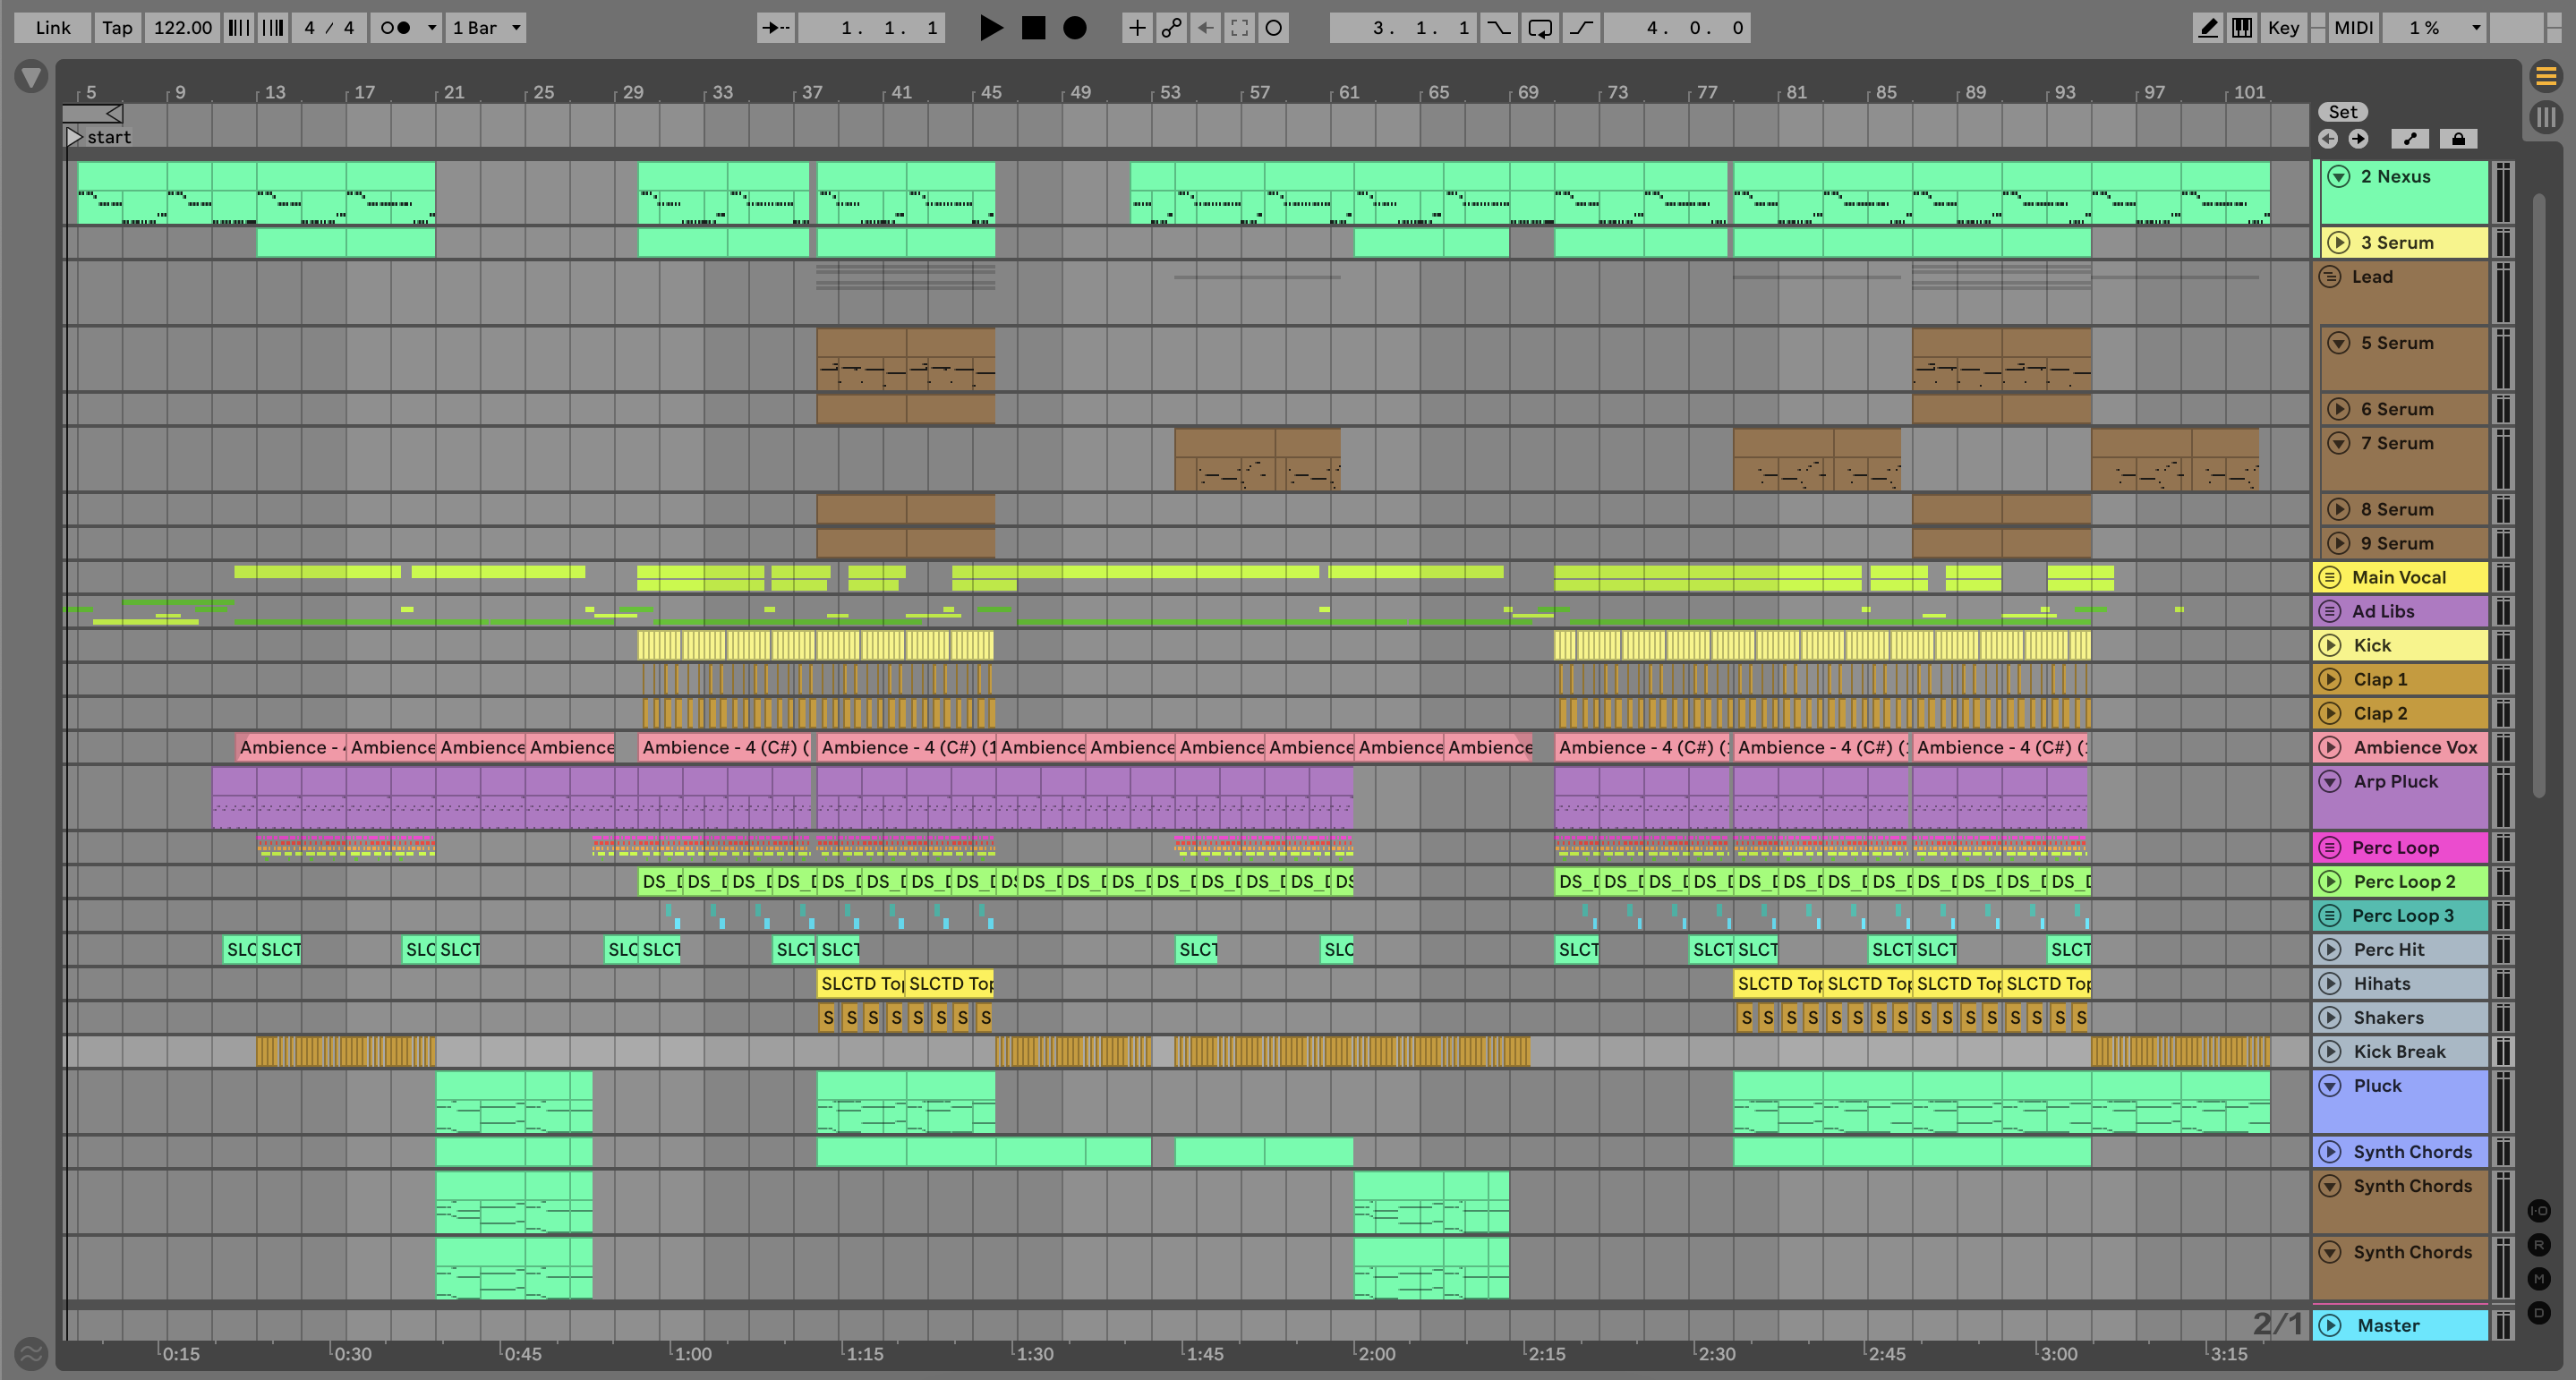This screenshot has width=2576, height=1380.
Task: Click the Stop button in transport
Action: pyautogui.click(x=1033, y=28)
